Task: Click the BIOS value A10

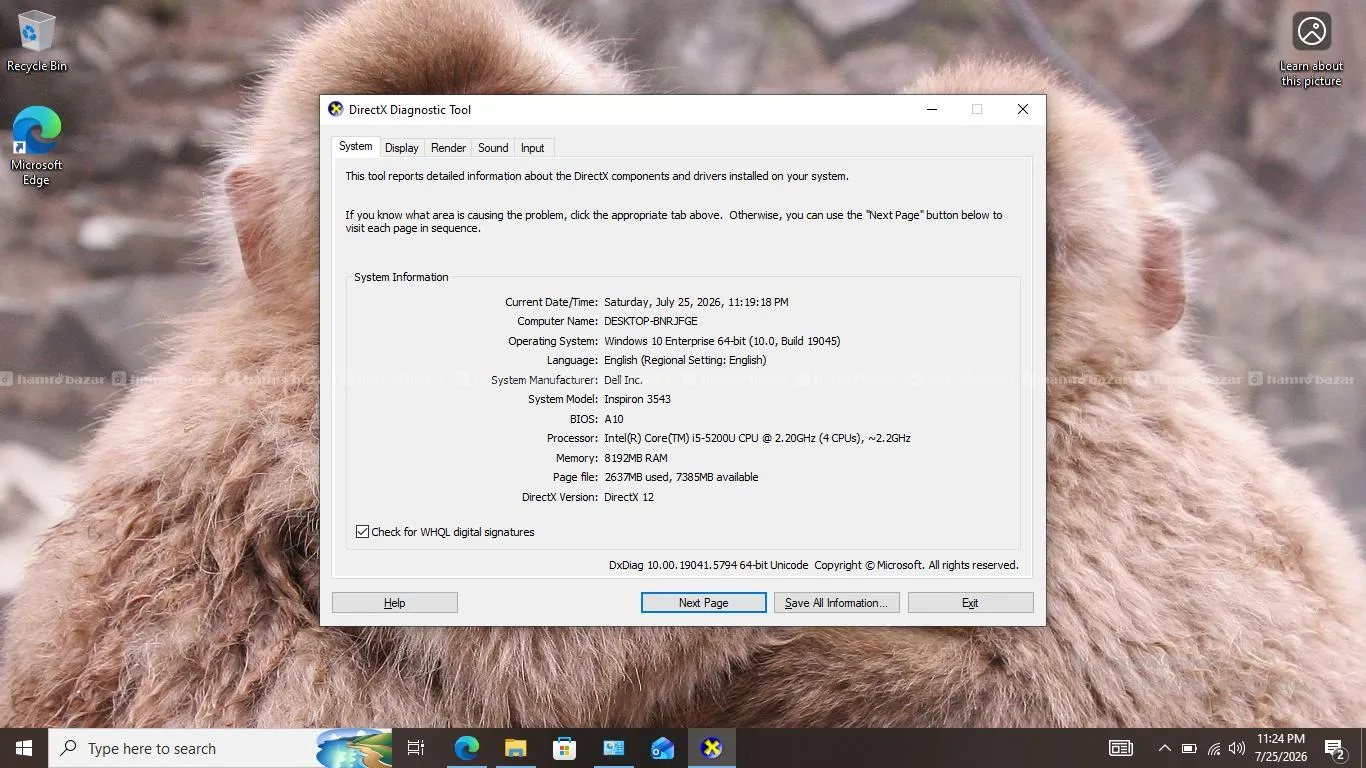Action: point(614,419)
